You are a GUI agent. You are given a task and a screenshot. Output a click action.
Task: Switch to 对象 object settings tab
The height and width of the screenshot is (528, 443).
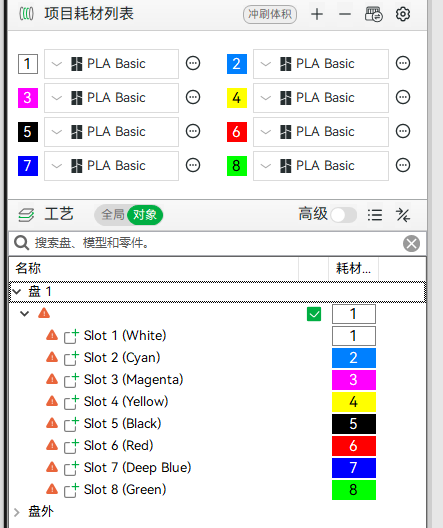point(145,215)
